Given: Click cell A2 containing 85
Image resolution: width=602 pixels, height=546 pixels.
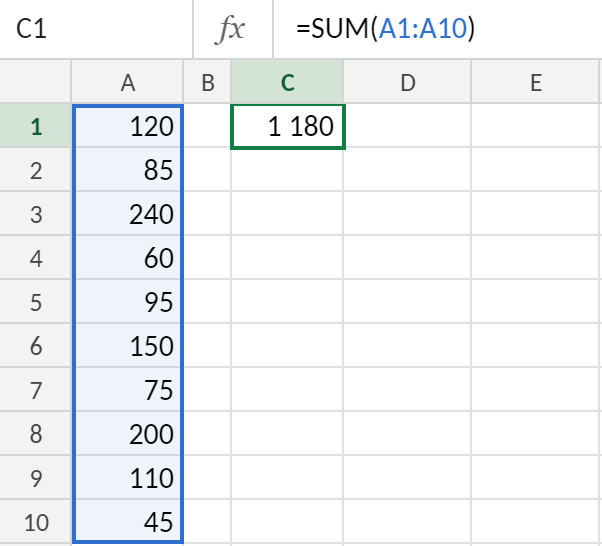Looking at the screenshot, I should (127, 169).
